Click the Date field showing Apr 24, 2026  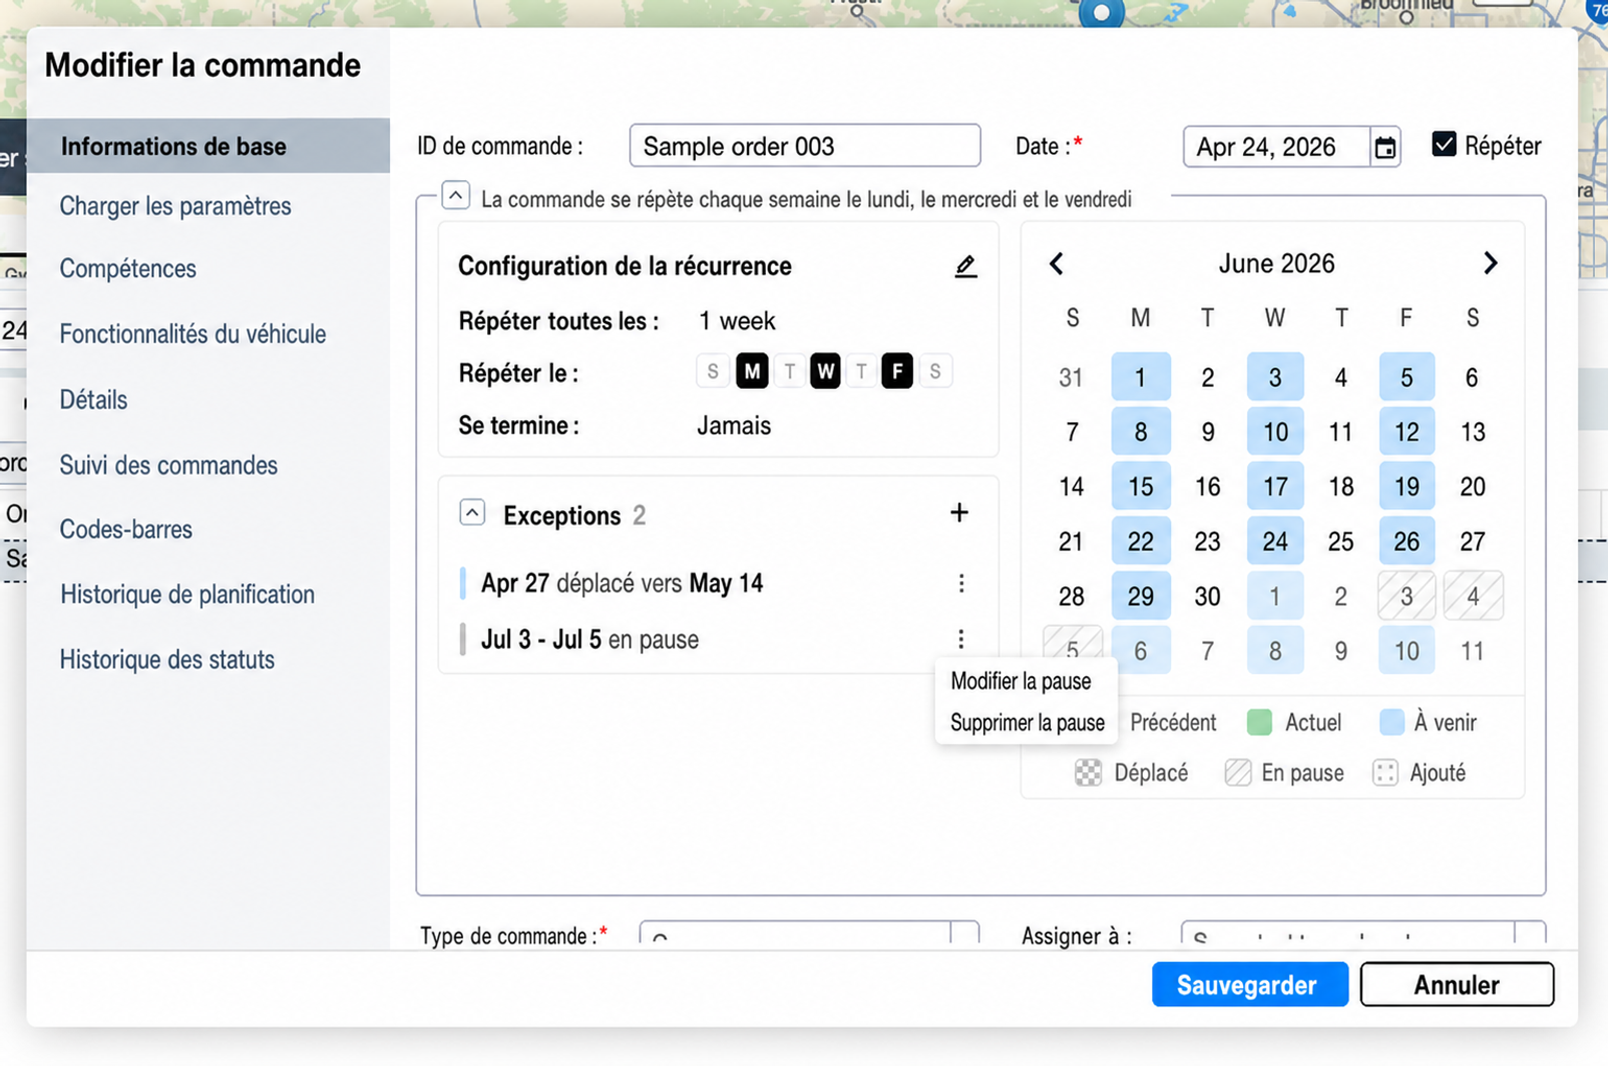coord(1275,147)
